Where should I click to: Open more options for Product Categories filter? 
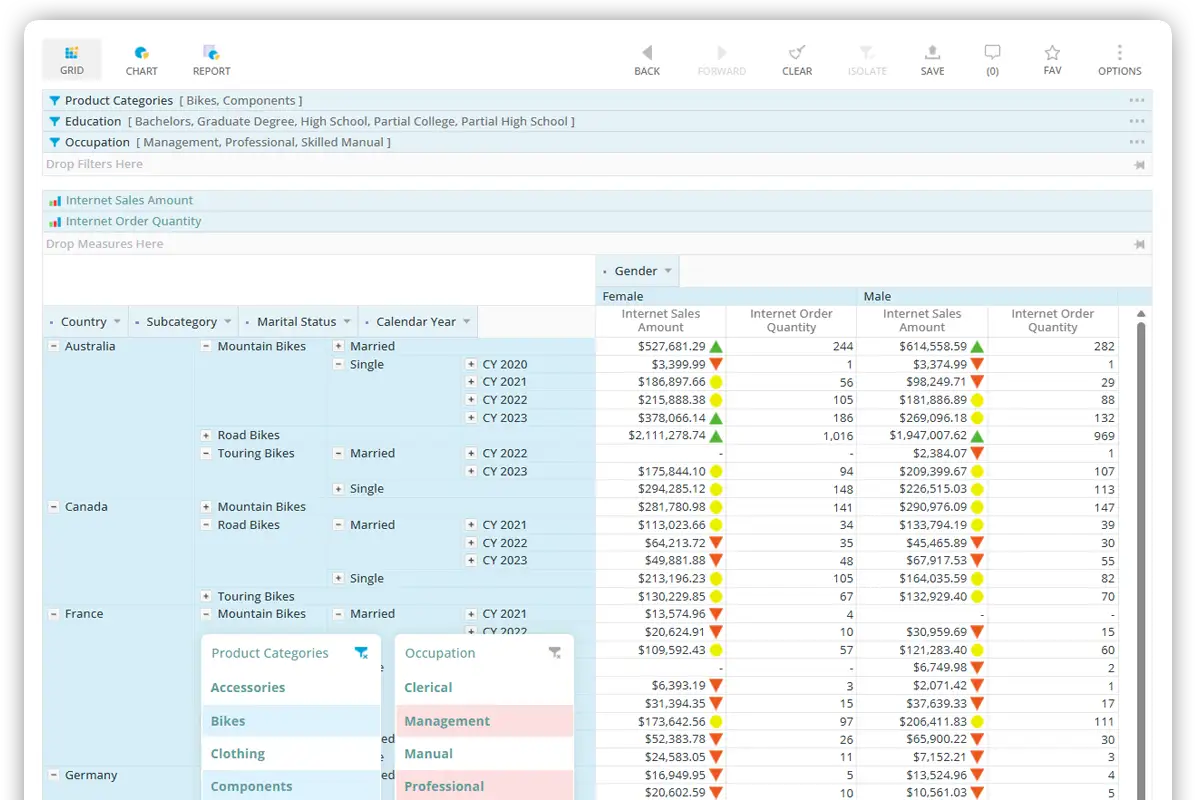[1136, 101]
